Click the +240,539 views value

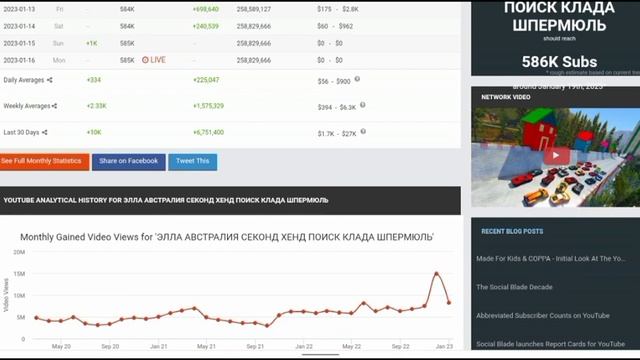coord(206,26)
